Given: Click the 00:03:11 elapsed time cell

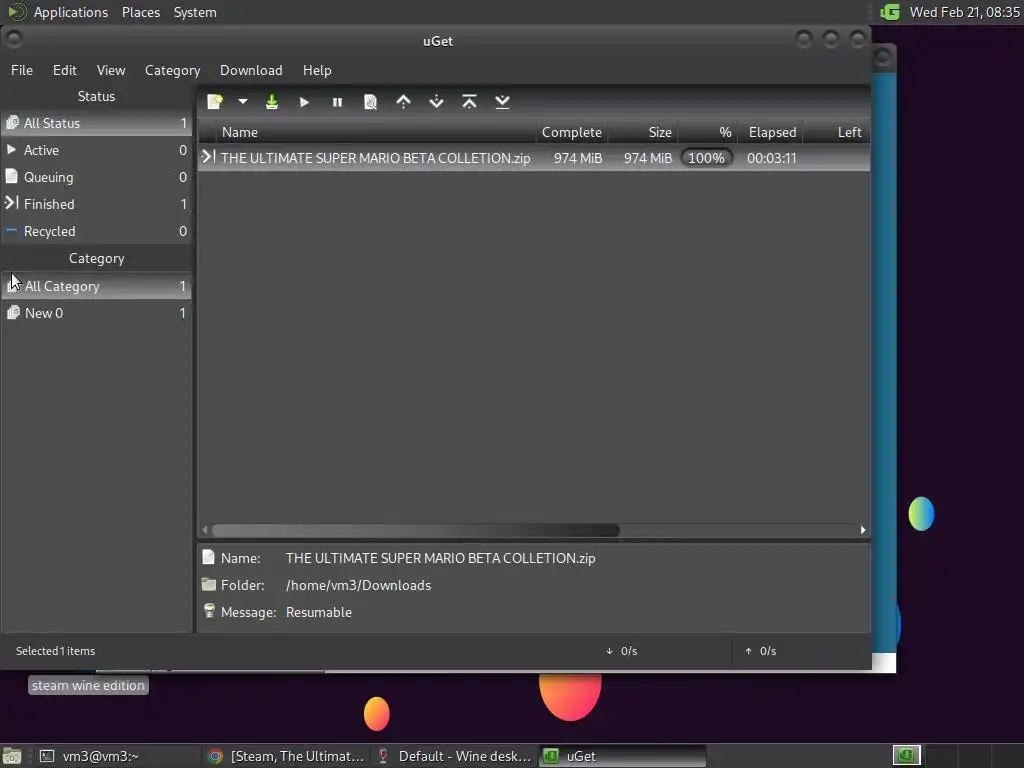Looking at the screenshot, I should [772, 158].
